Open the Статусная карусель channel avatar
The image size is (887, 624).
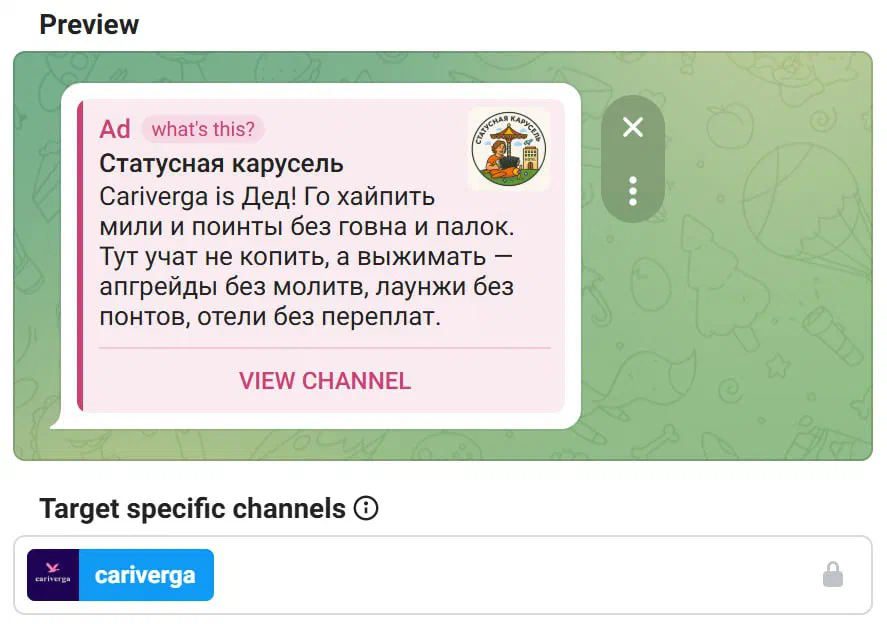click(x=509, y=149)
